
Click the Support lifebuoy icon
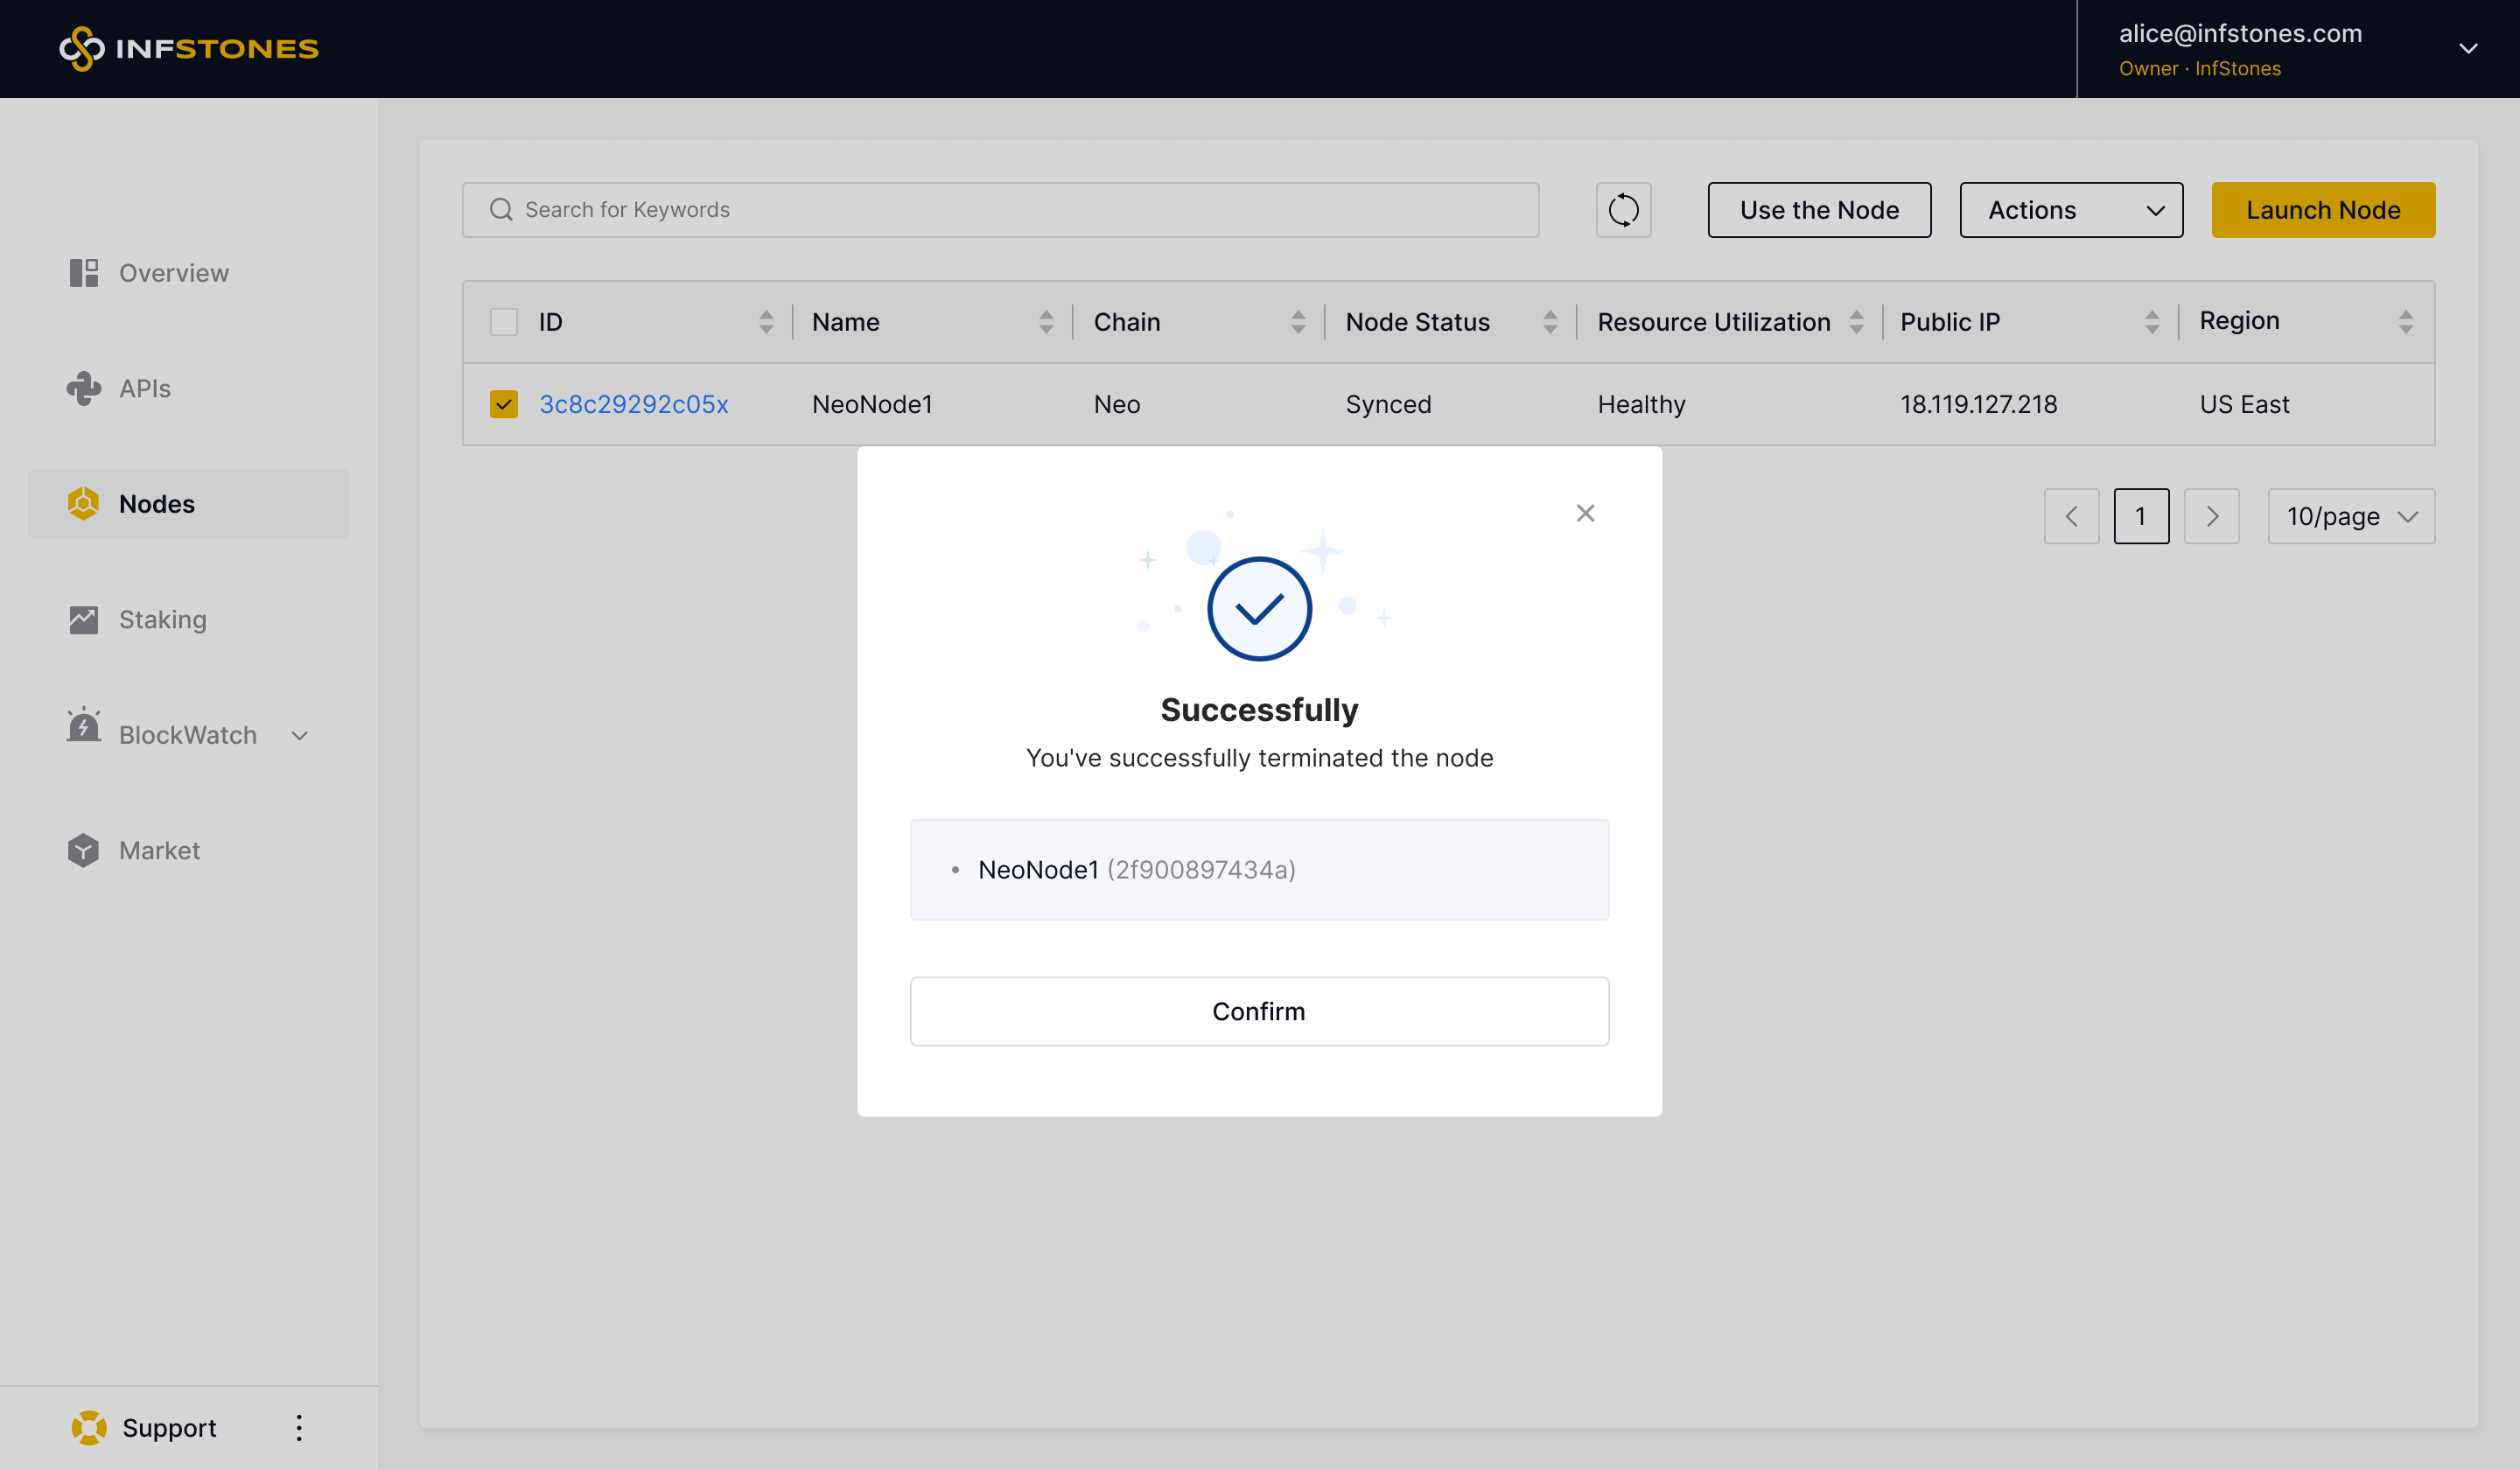(89, 1427)
